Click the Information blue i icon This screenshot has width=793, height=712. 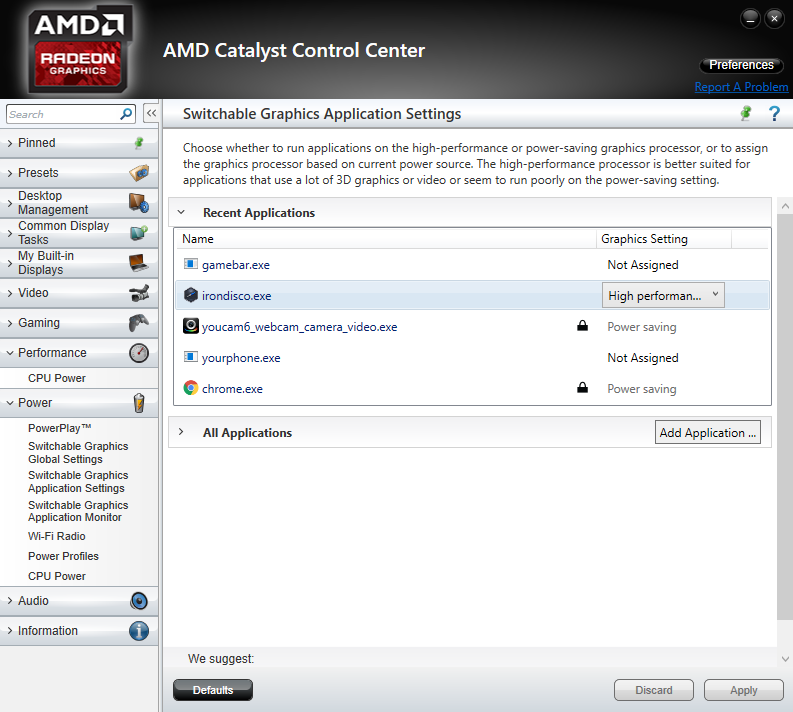pos(139,631)
